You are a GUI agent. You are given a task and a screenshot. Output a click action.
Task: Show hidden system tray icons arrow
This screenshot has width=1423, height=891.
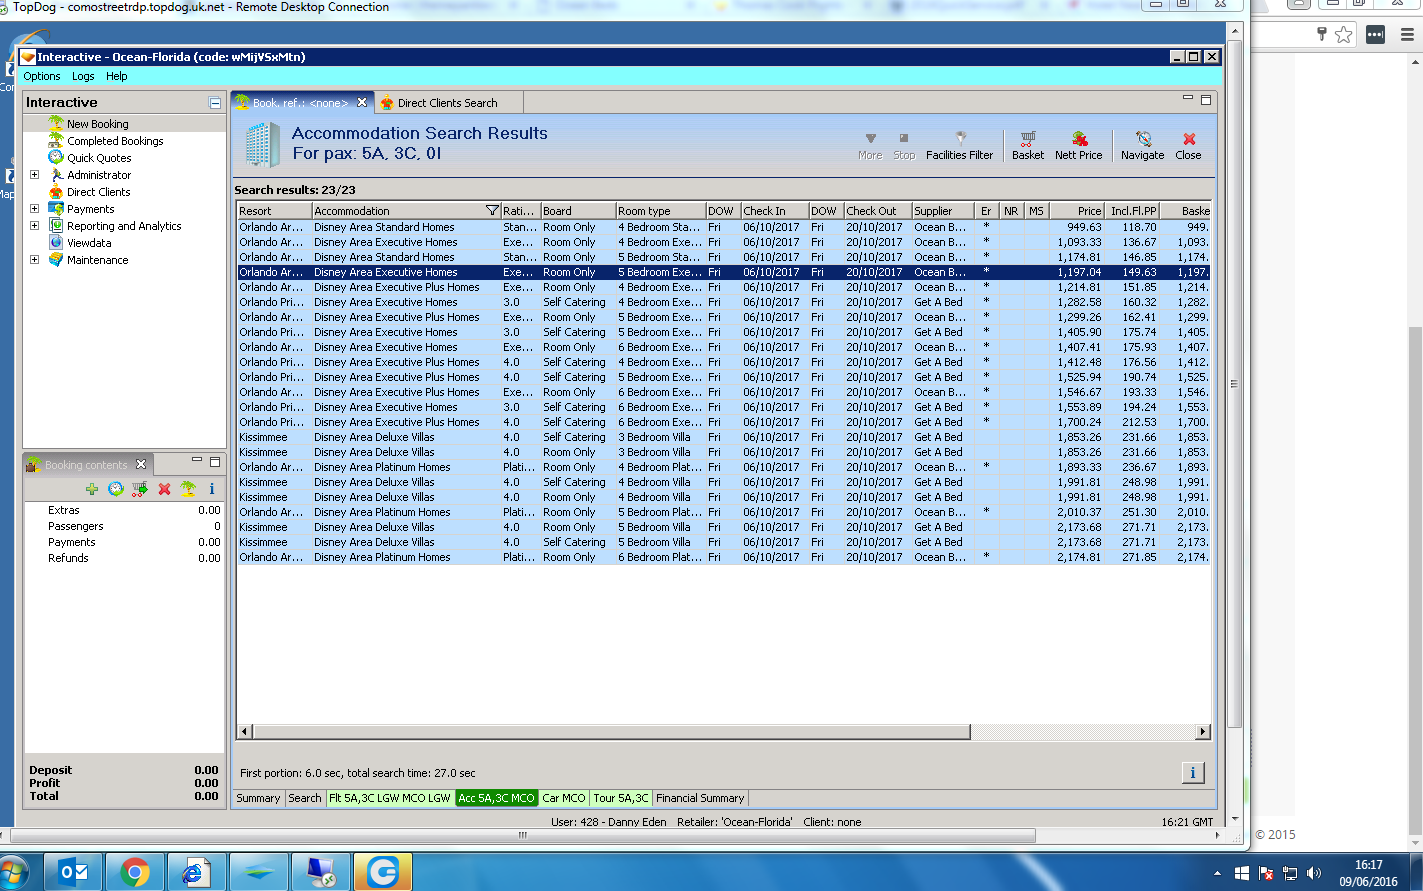pyautogui.click(x=1219, y=874)
